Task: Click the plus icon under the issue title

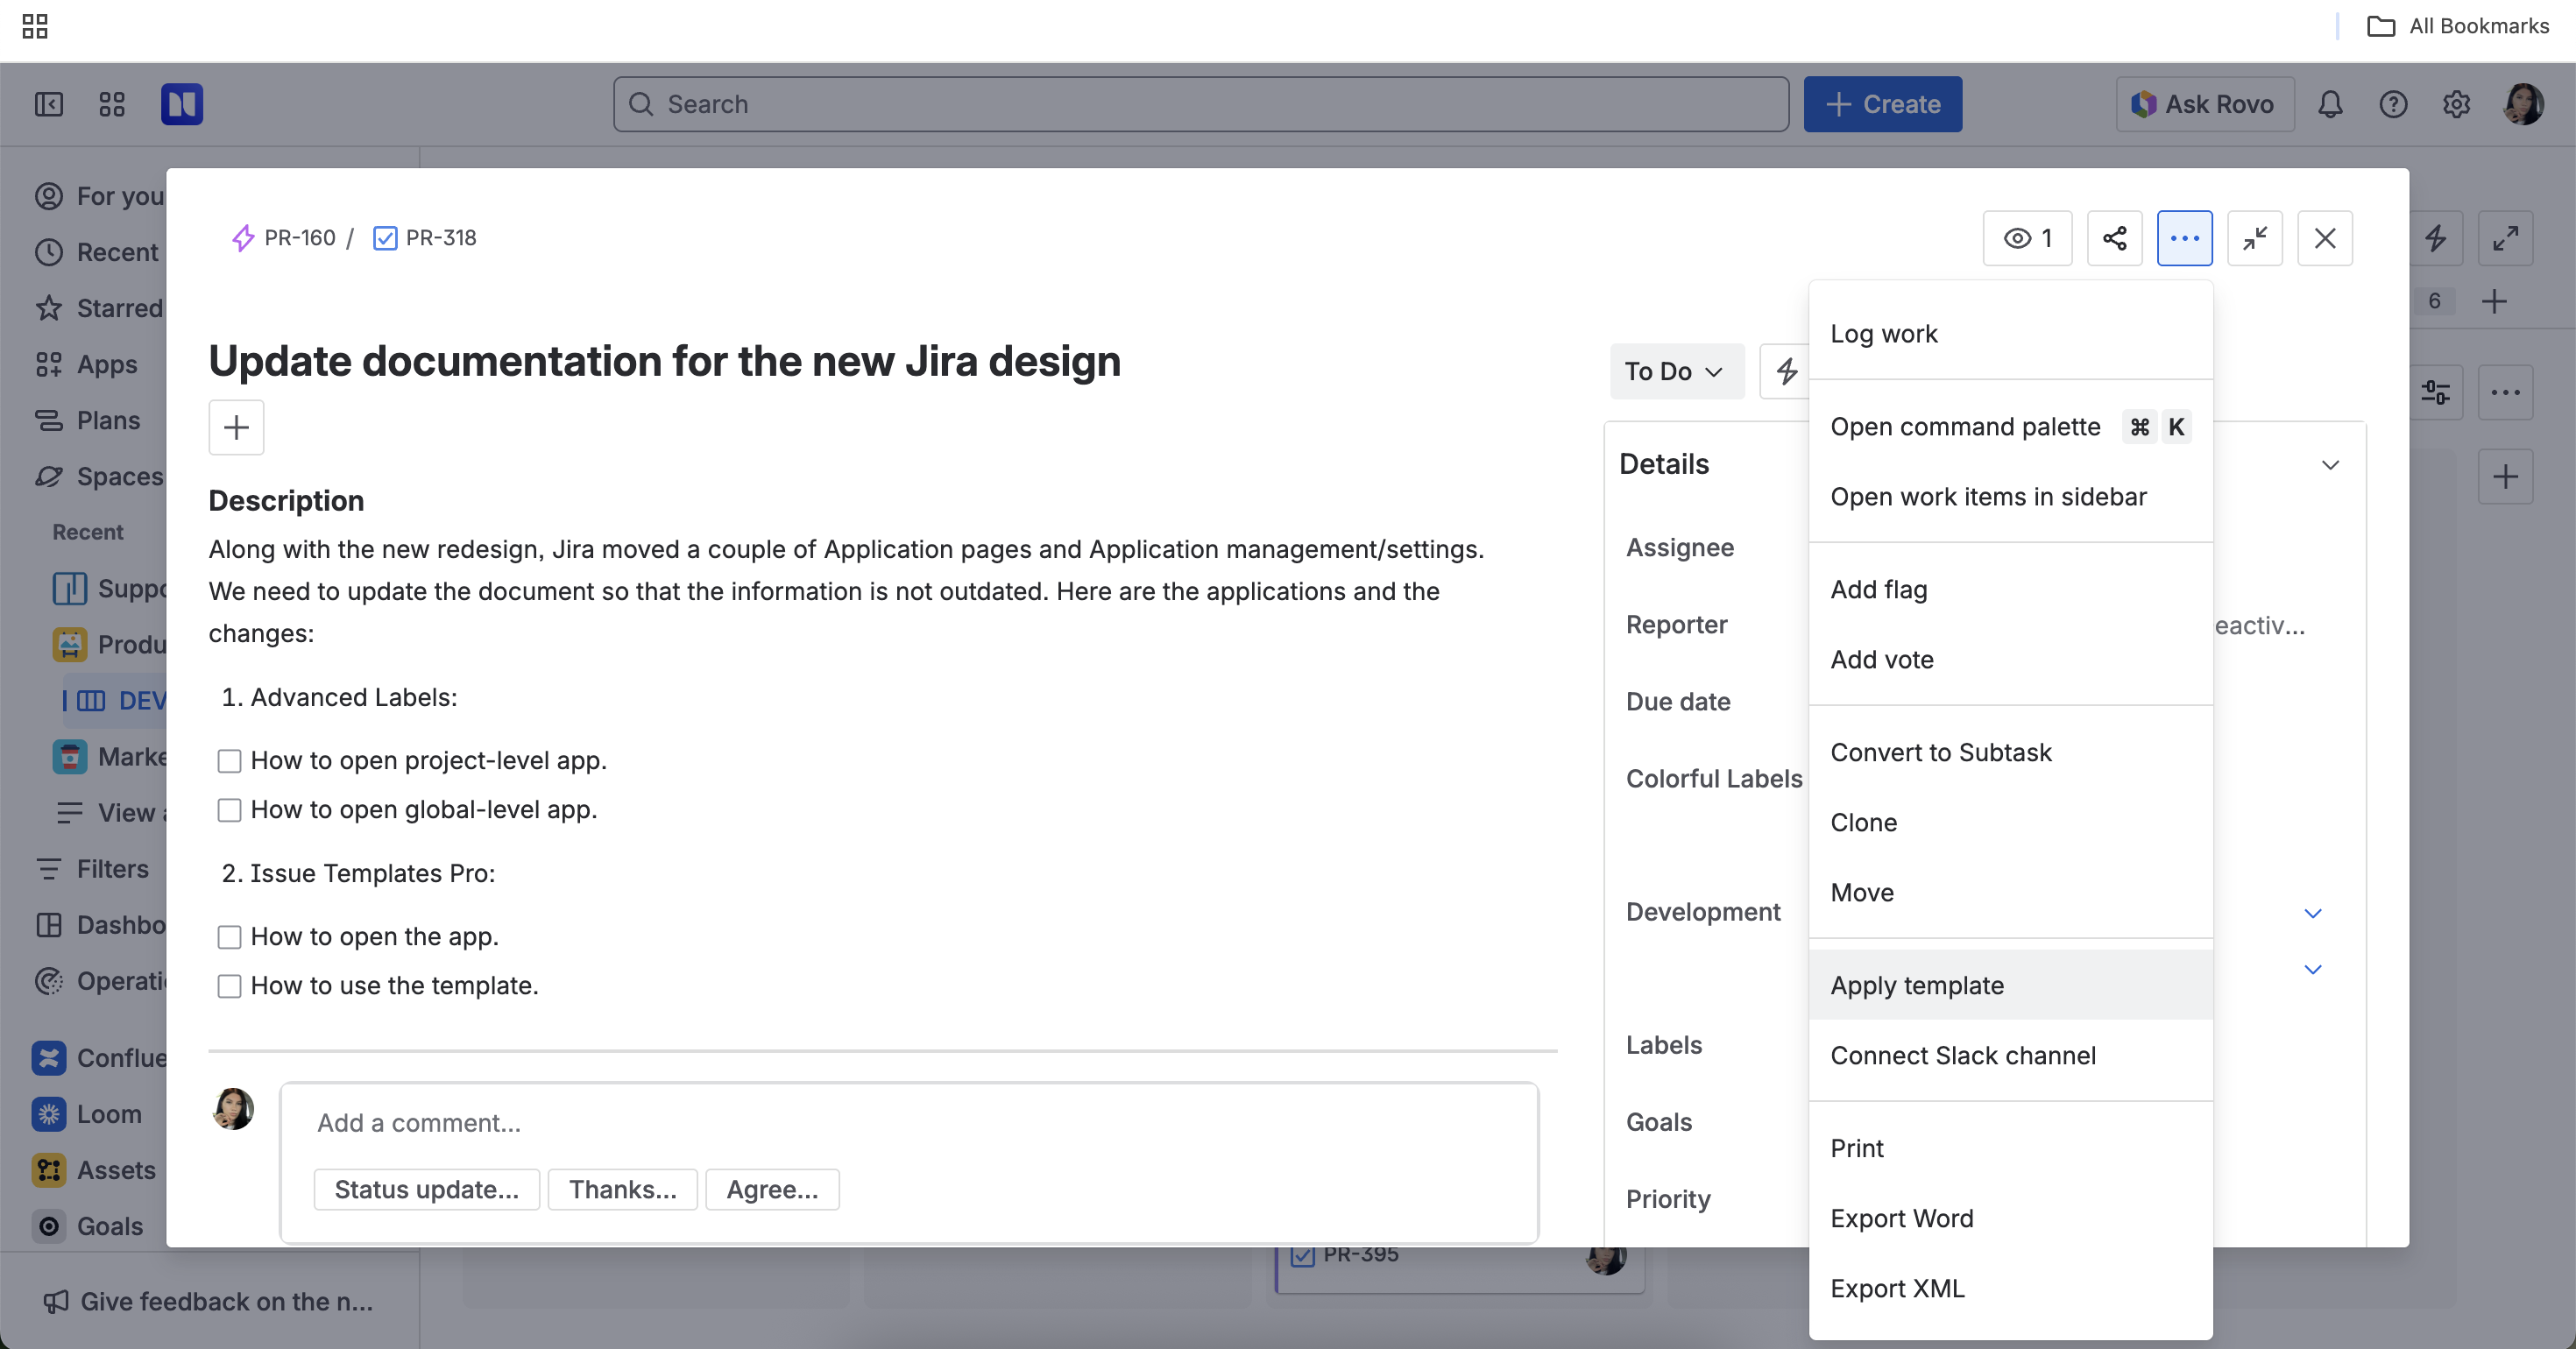Action: (x=236, y=428)
